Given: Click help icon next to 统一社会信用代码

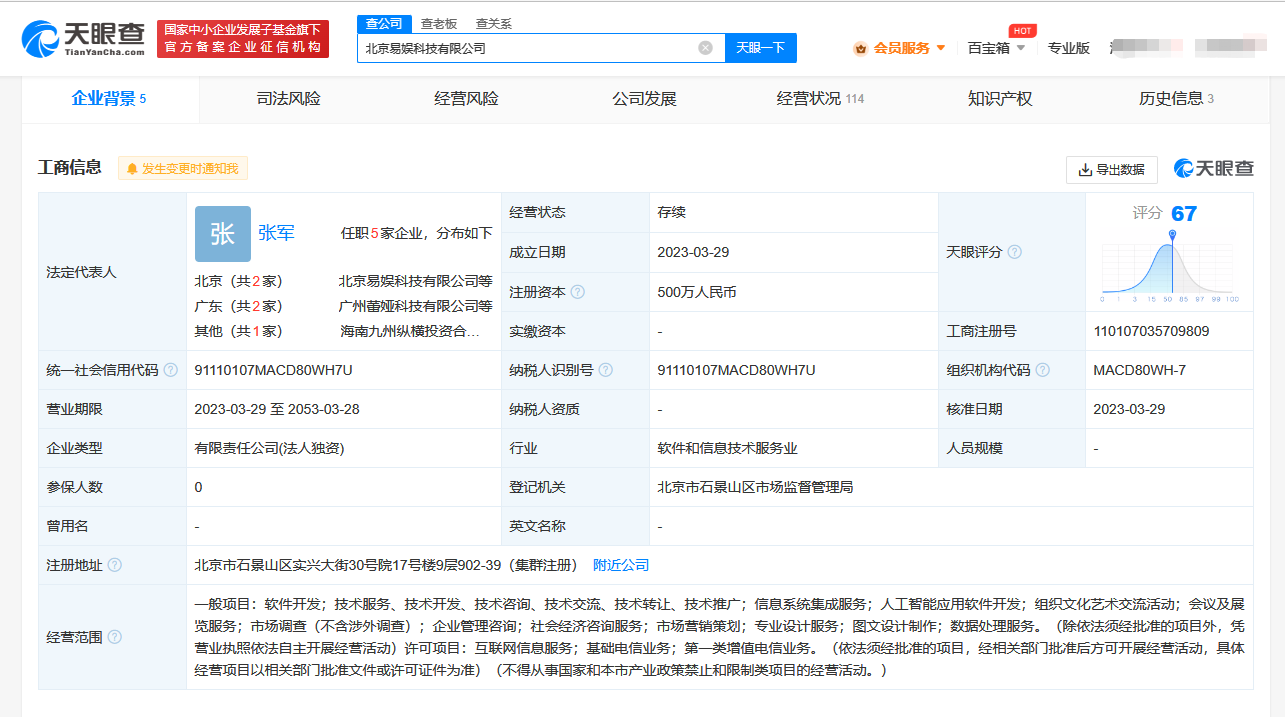Looking at the screenshot, I should [171, 370].
